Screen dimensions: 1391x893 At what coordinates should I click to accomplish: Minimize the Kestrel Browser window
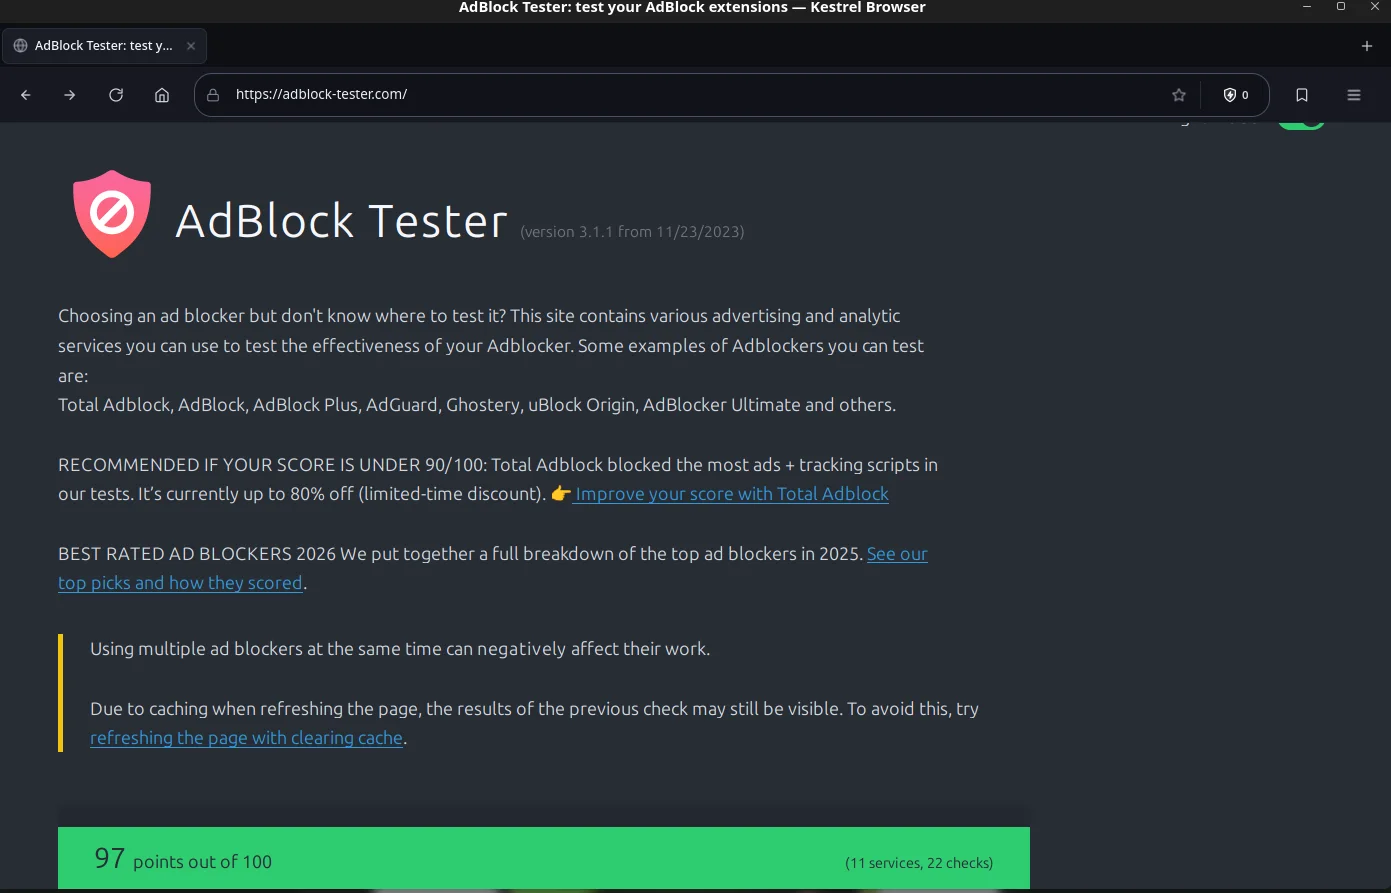(1307, 7)
